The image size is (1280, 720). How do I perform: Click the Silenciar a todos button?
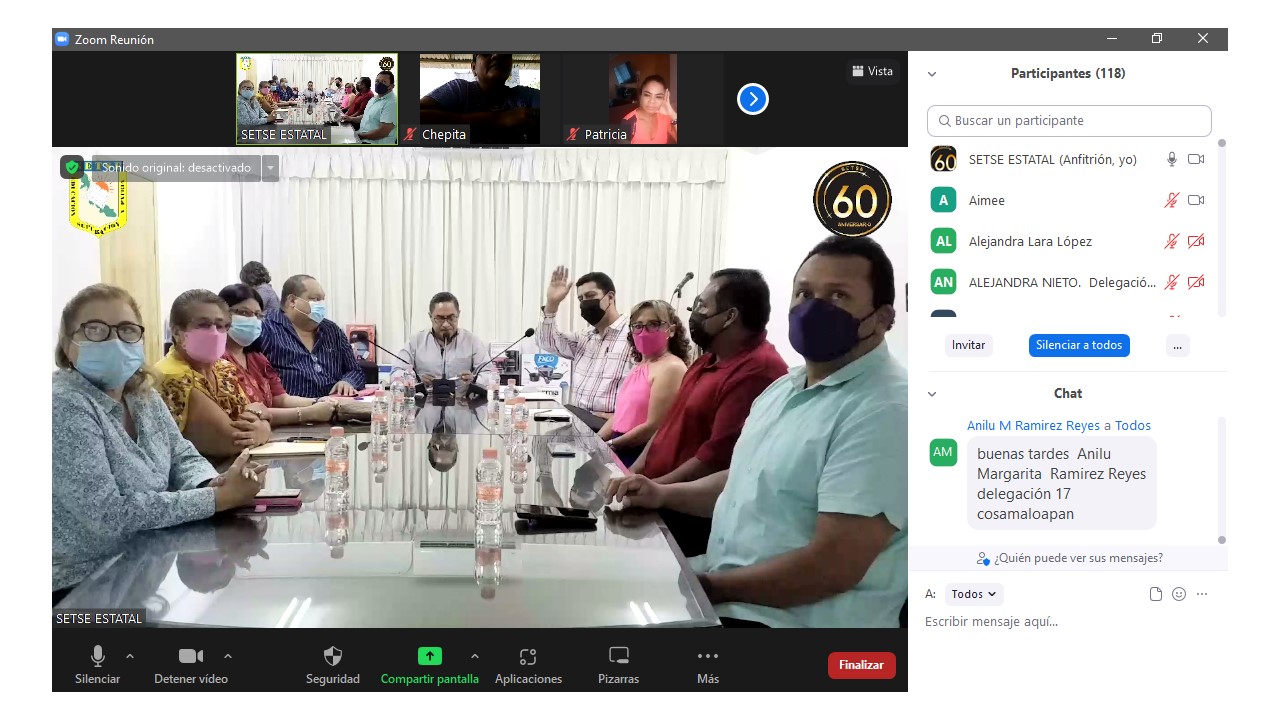(x=1079, y=345)
